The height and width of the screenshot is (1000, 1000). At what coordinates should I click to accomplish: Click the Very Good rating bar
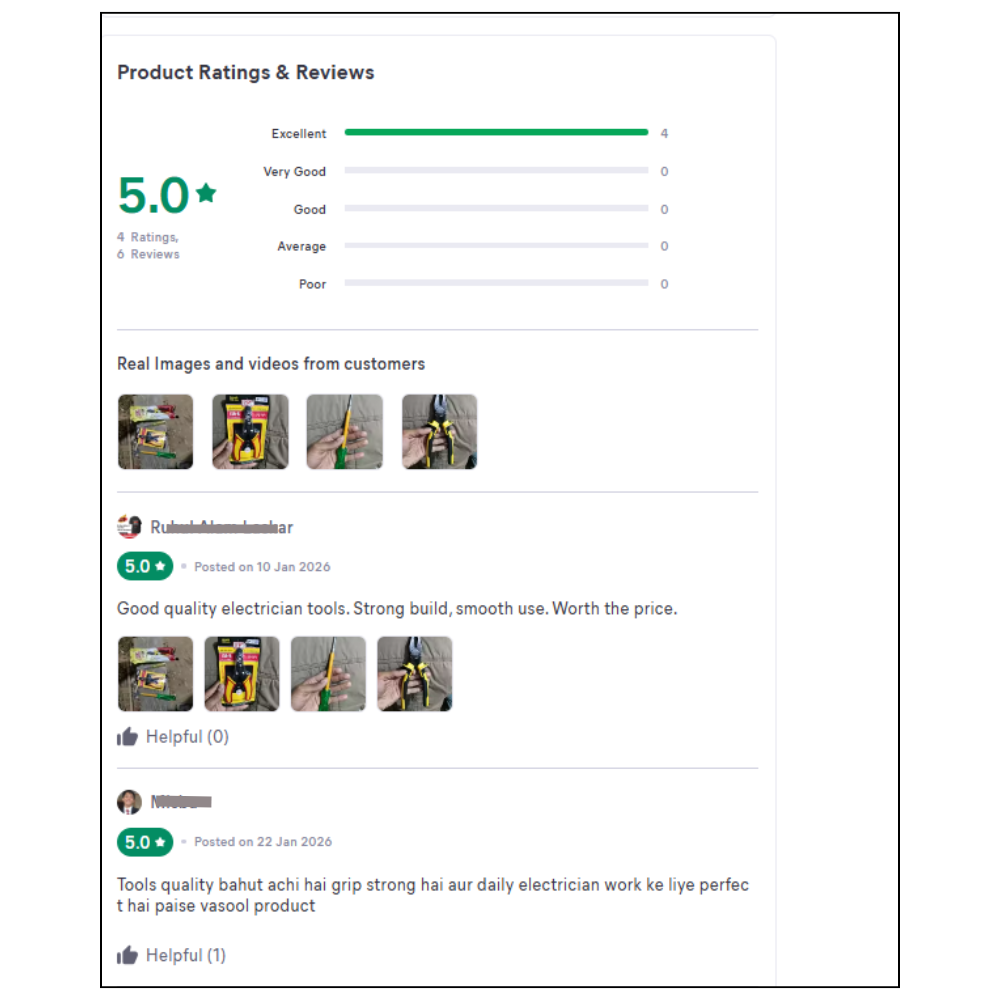[x=496, y=171]
